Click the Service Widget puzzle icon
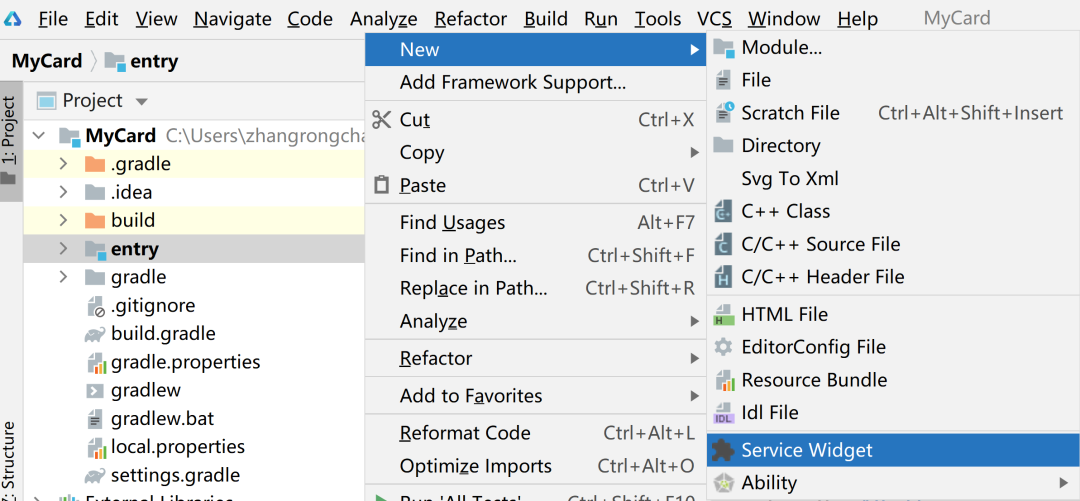This screenshot has width=1080, height=501. [x=723, y=450]
